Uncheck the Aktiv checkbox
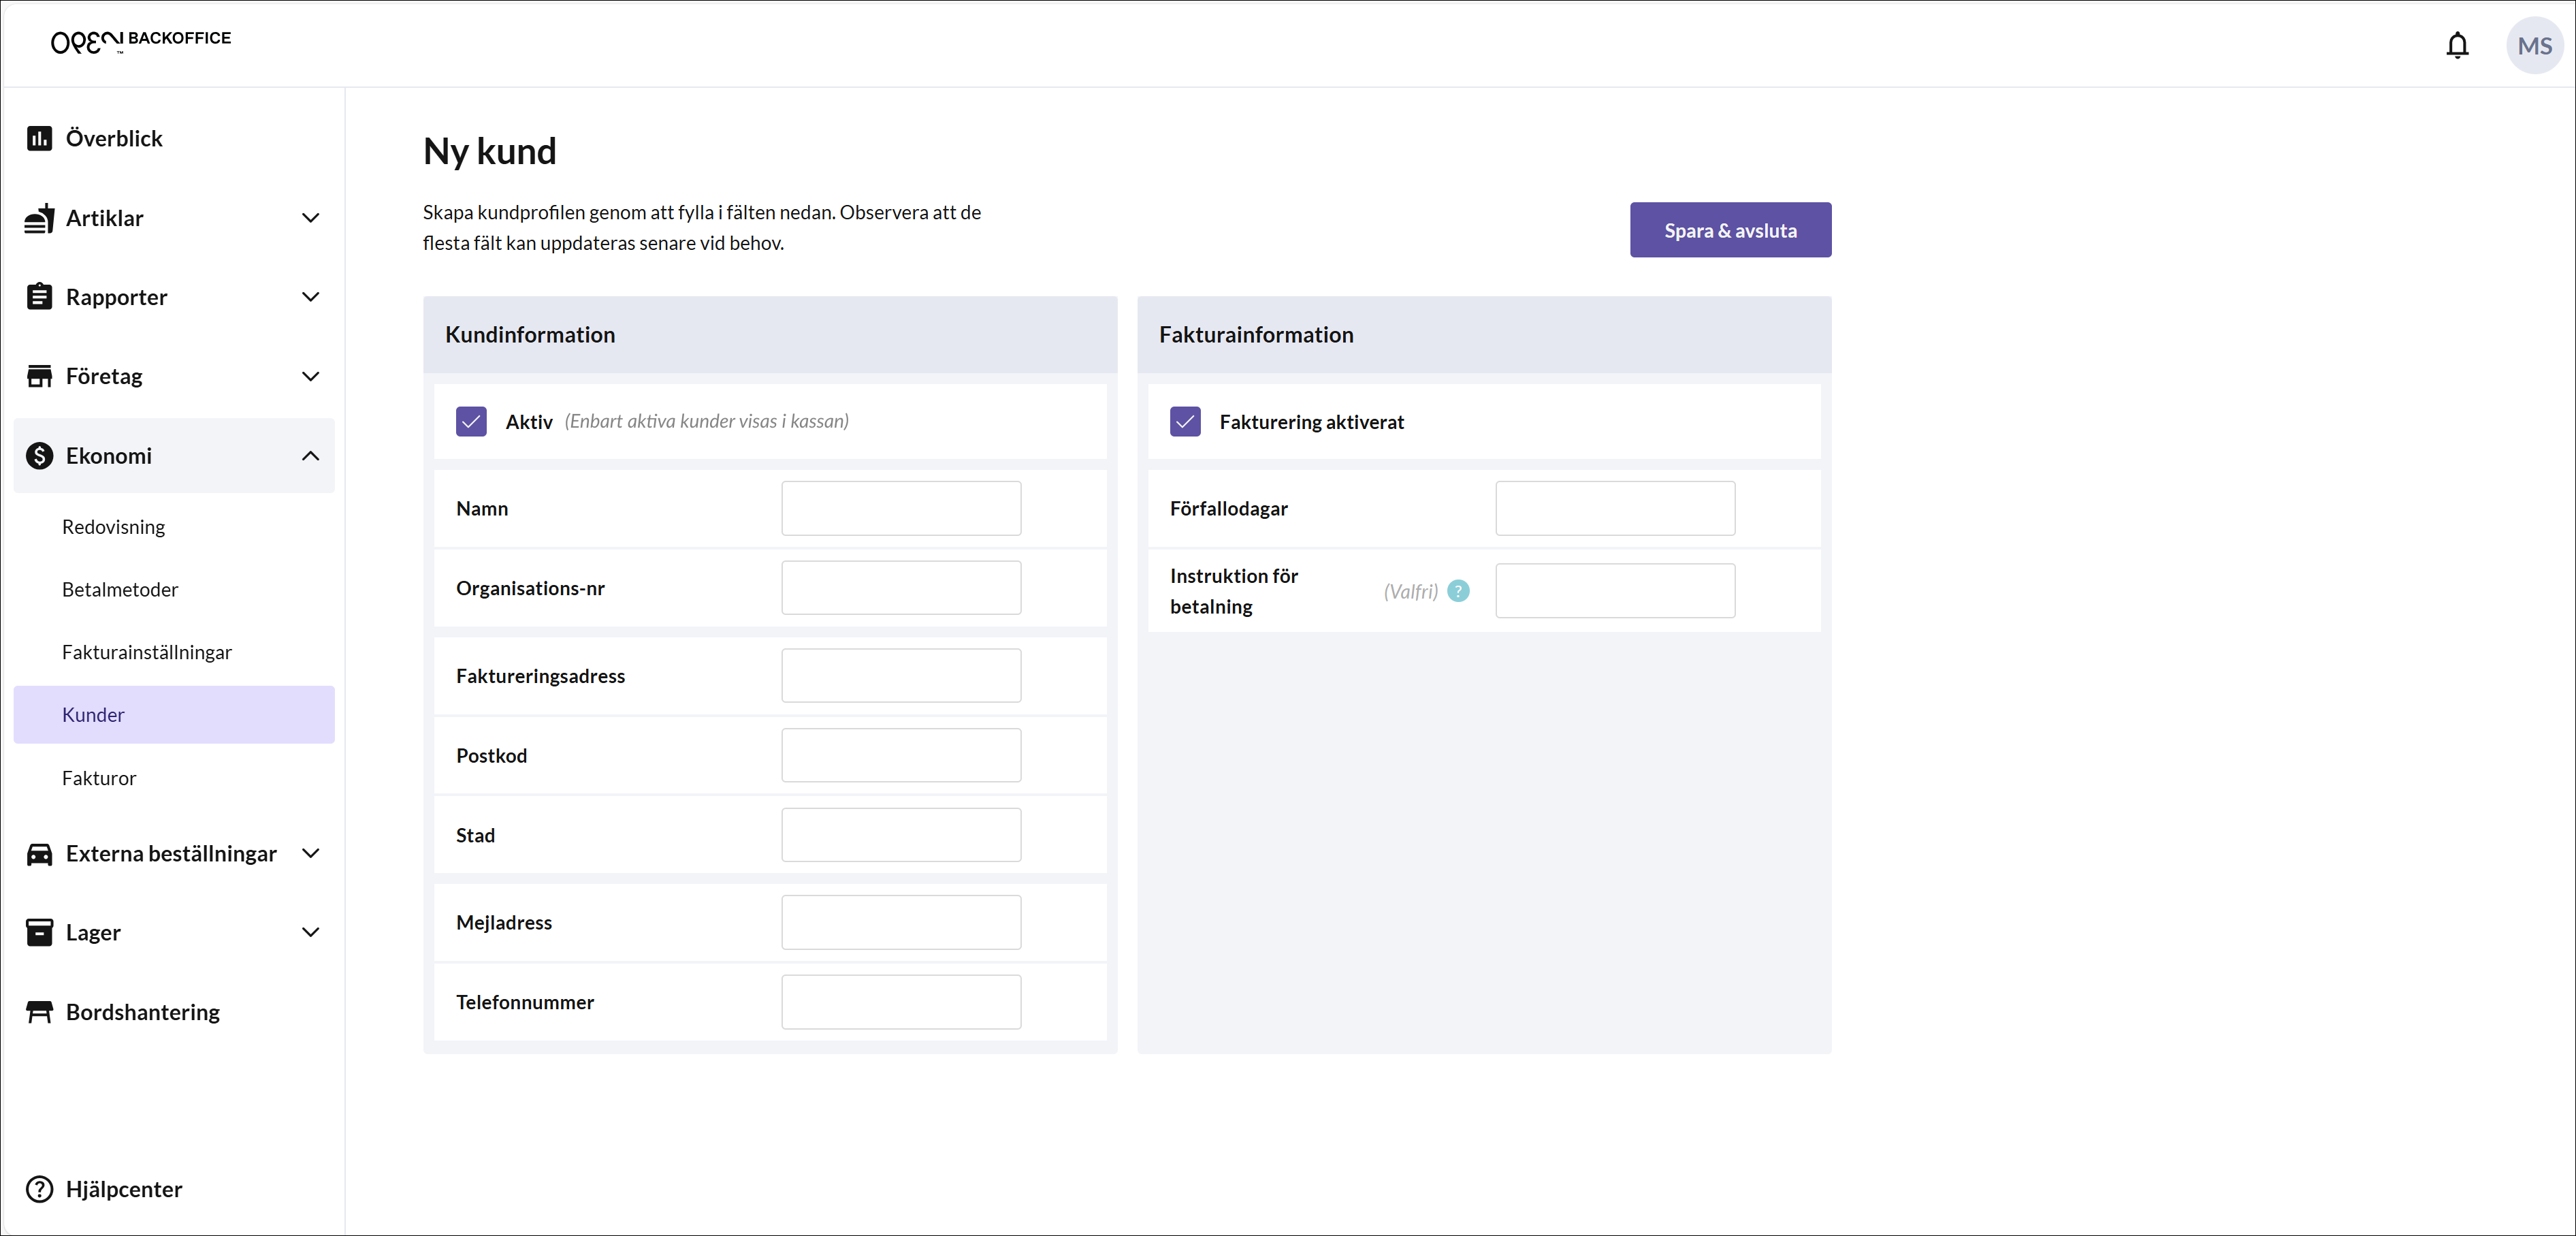Image resolution: width=2576 pixels, height=1236 pixels. tap(471, 421)
